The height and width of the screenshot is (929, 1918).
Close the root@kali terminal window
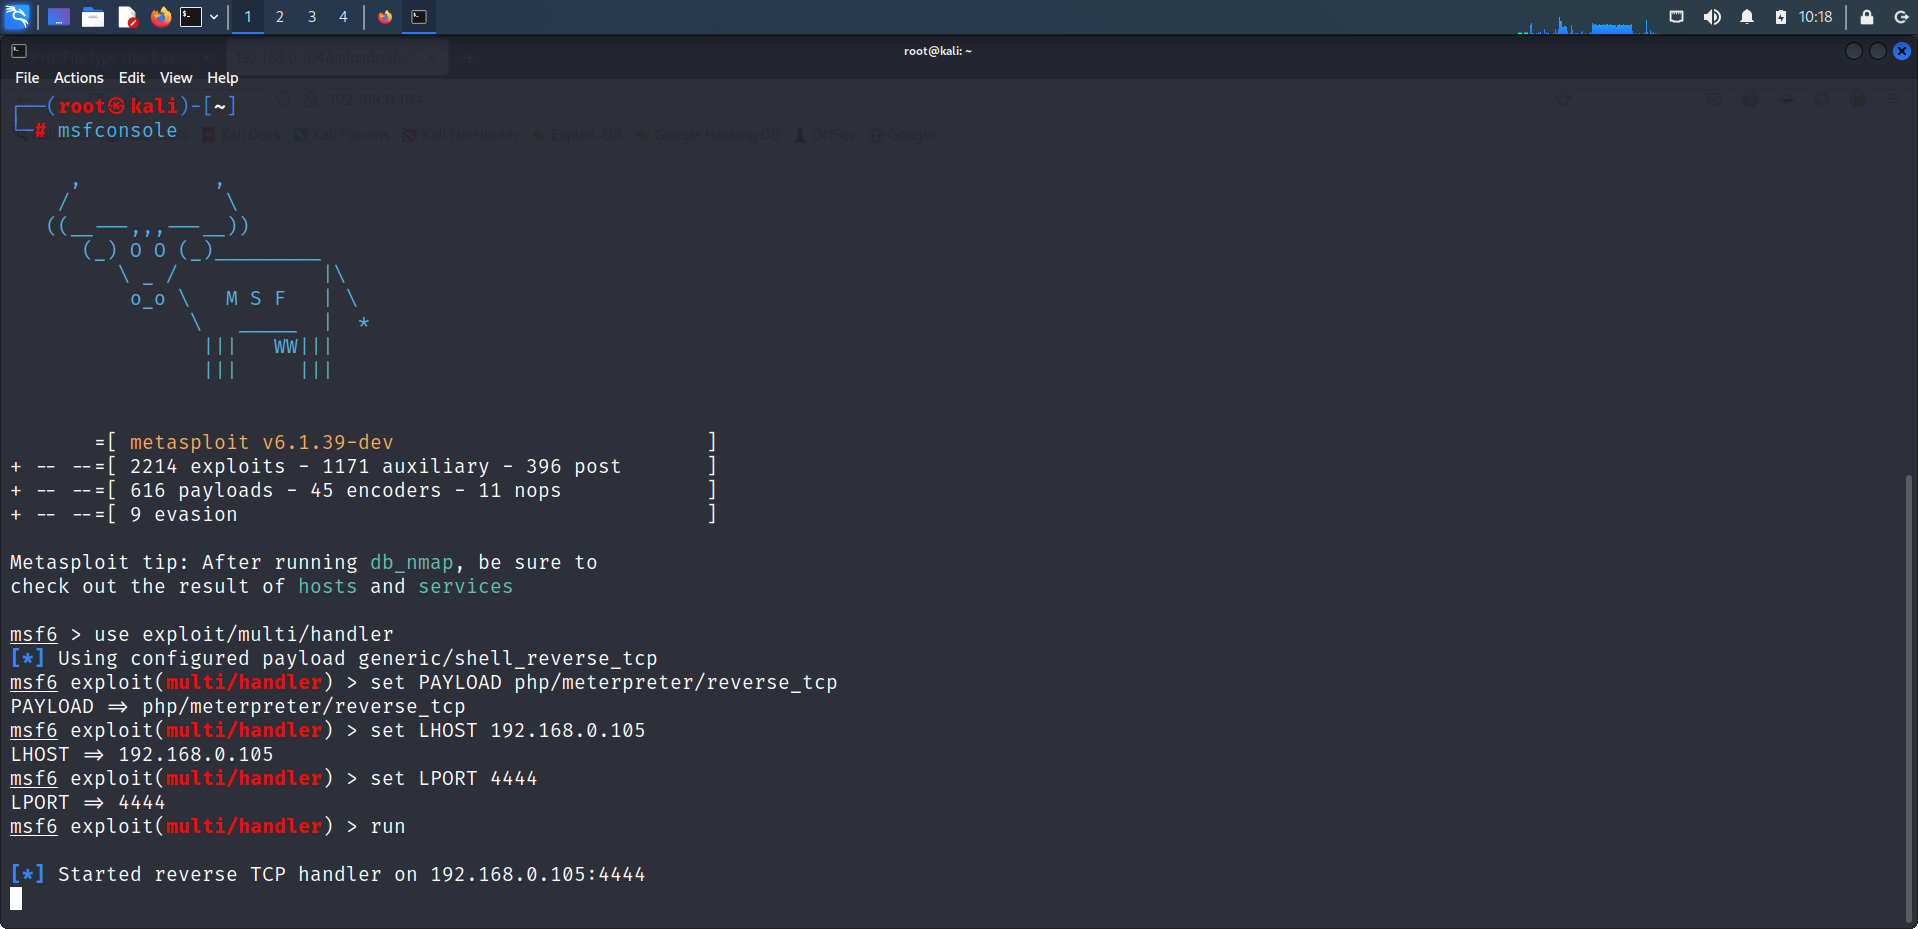click(1902, 51)
